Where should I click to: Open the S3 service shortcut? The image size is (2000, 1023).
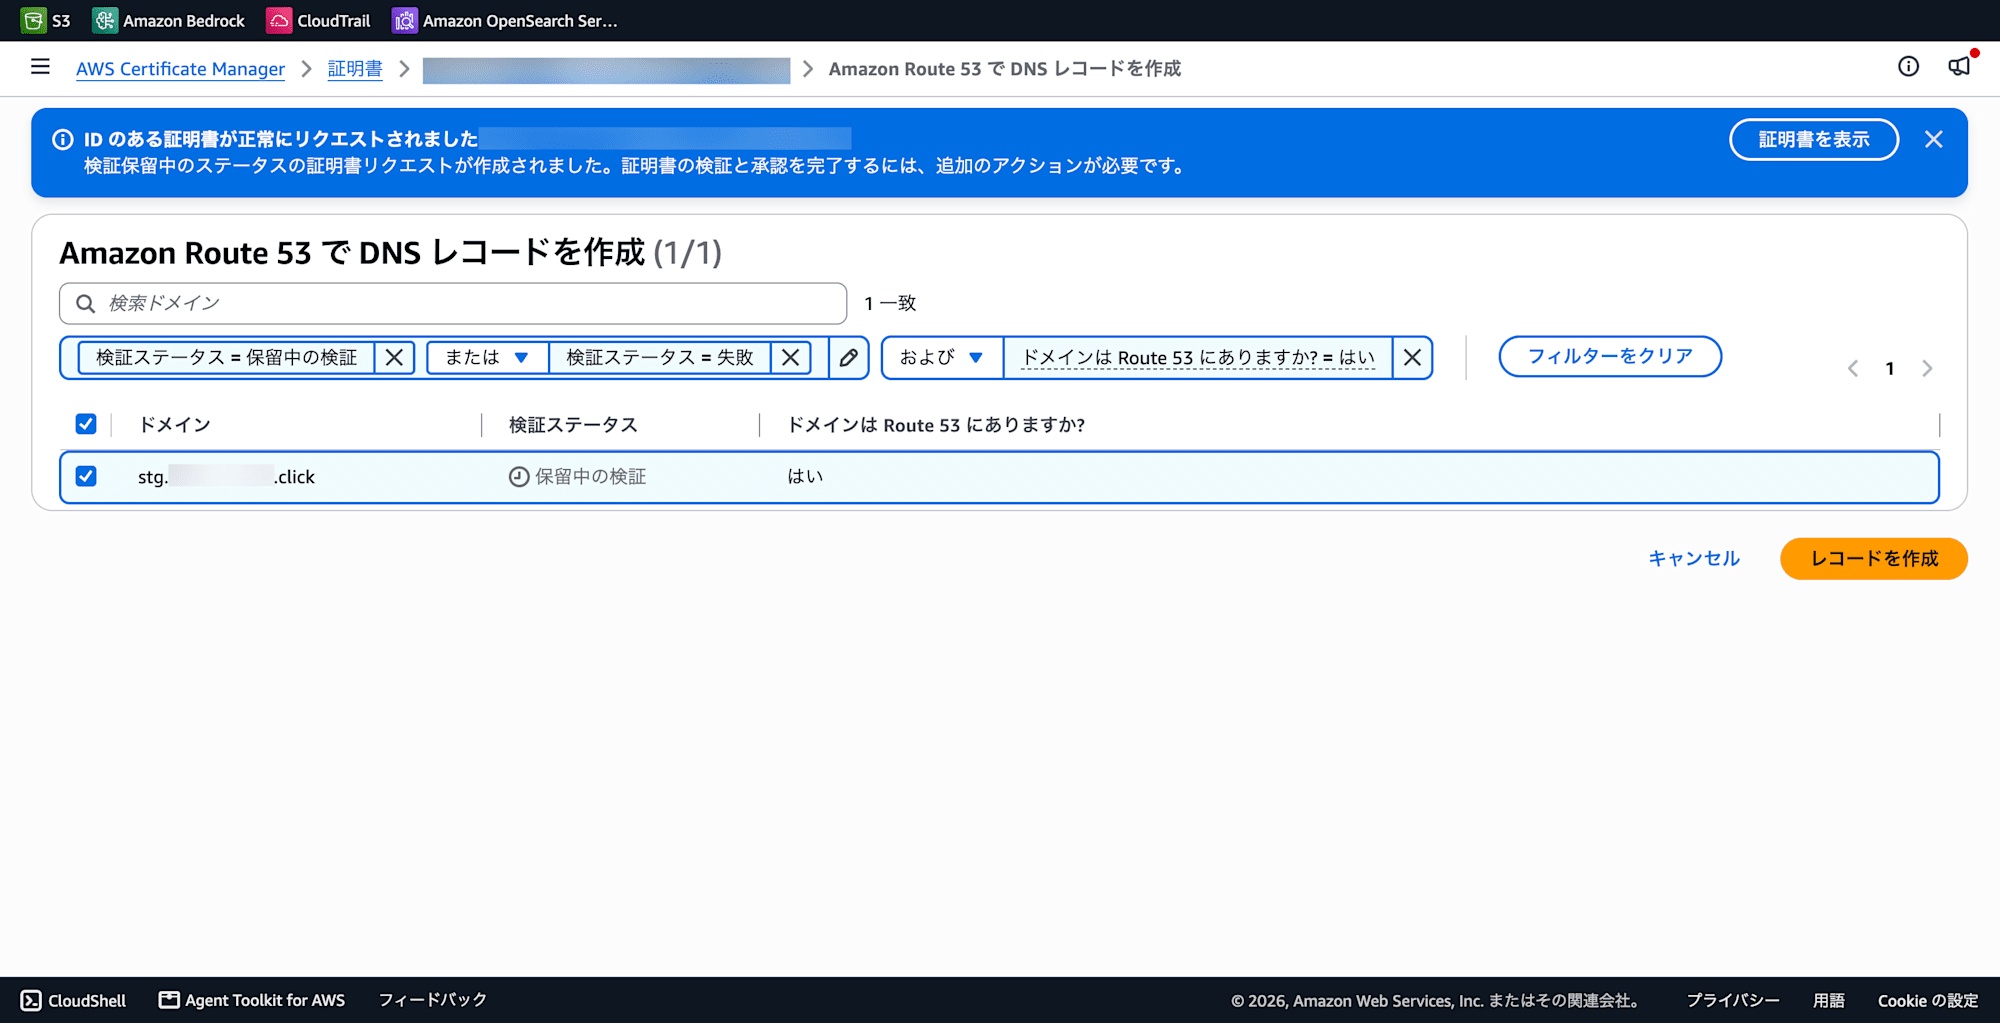click(x=46, y=20)
